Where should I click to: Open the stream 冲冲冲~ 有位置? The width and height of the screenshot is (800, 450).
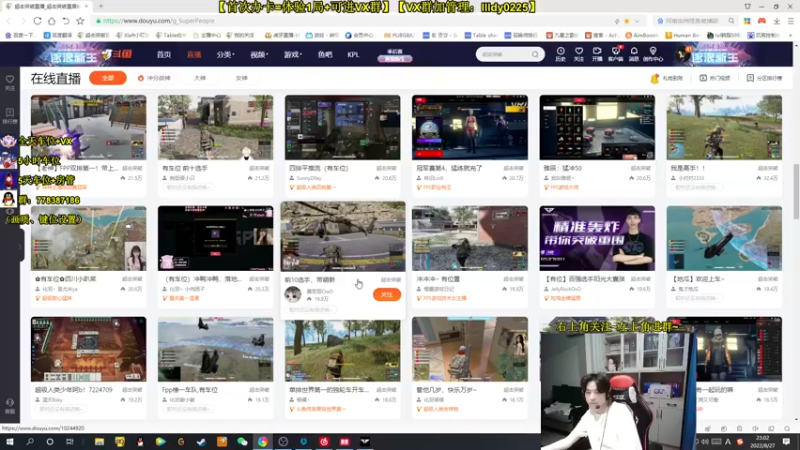coord(470,238)
